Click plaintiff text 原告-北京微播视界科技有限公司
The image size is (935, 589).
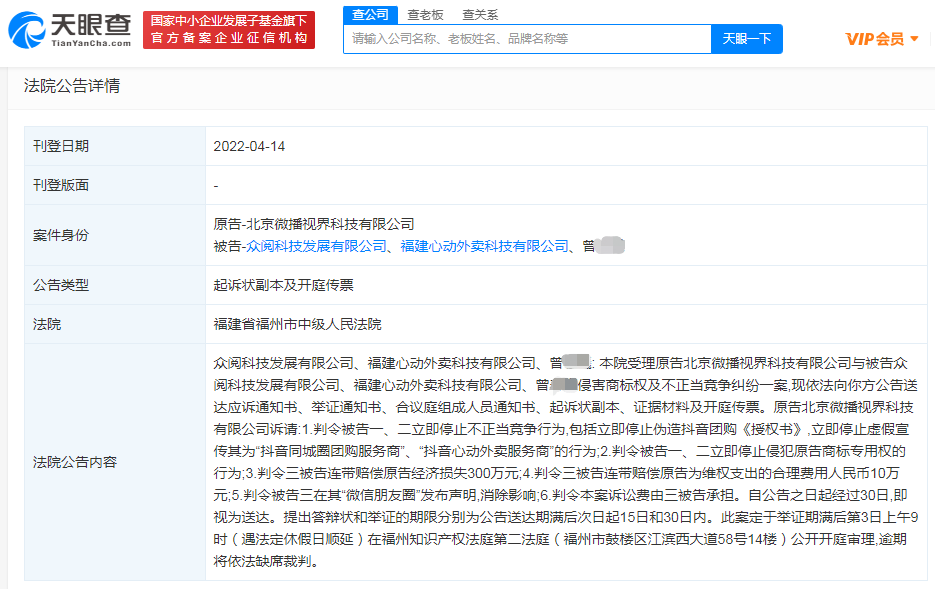coord(314,224)
